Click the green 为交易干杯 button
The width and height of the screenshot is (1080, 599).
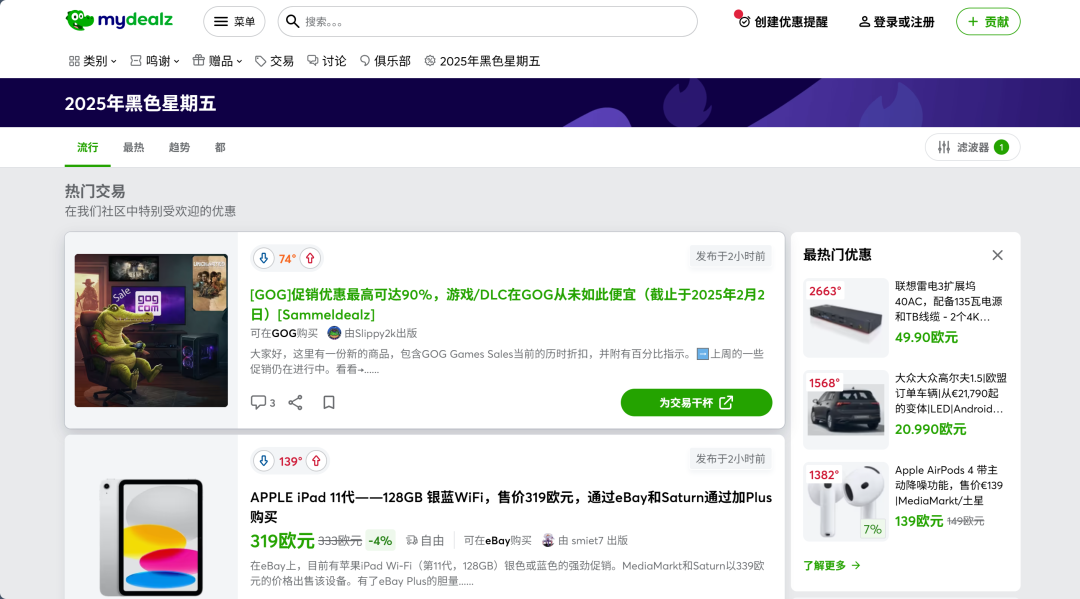[696, 402]
